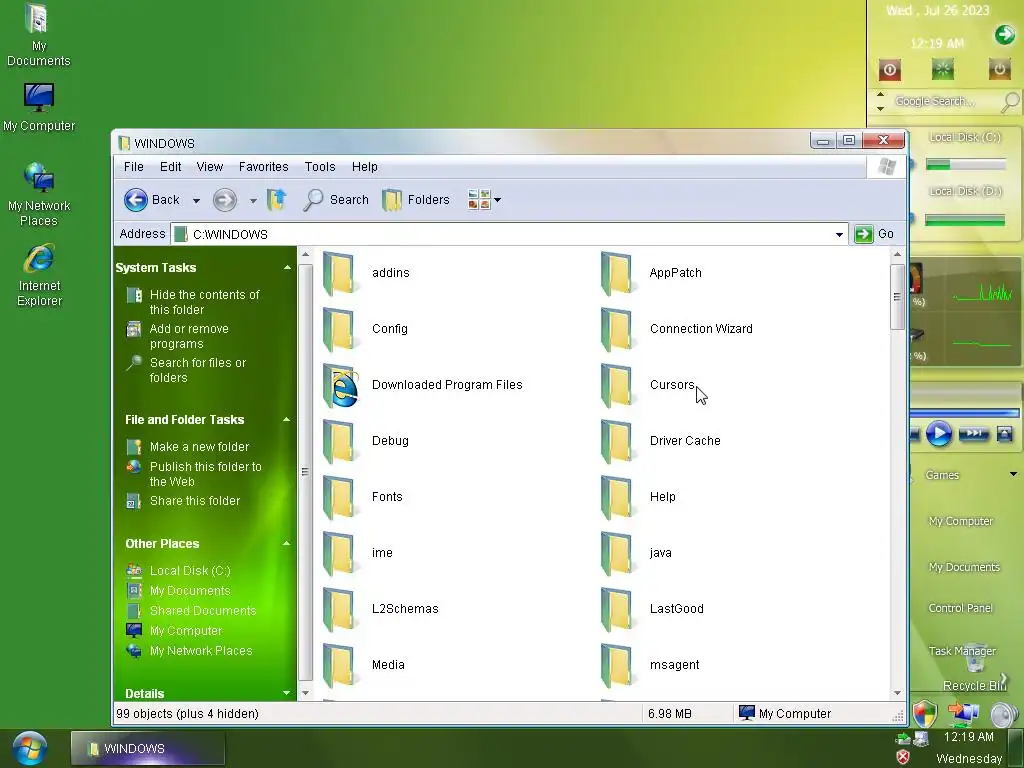Open the Tools menu
The image size is (1024, 768).
(320, 167)
